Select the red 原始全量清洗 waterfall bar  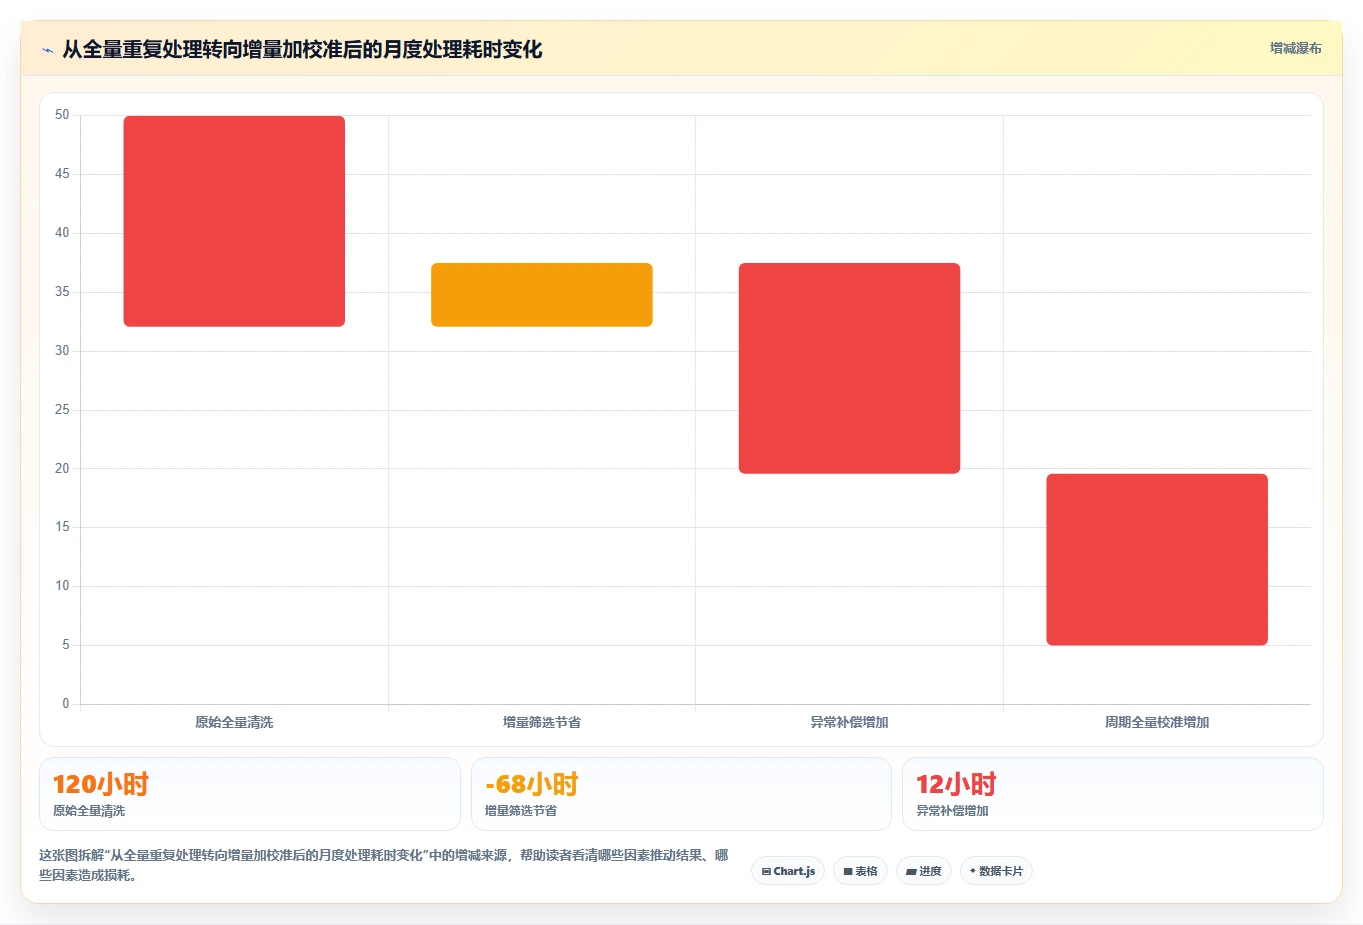pos(234,221)
